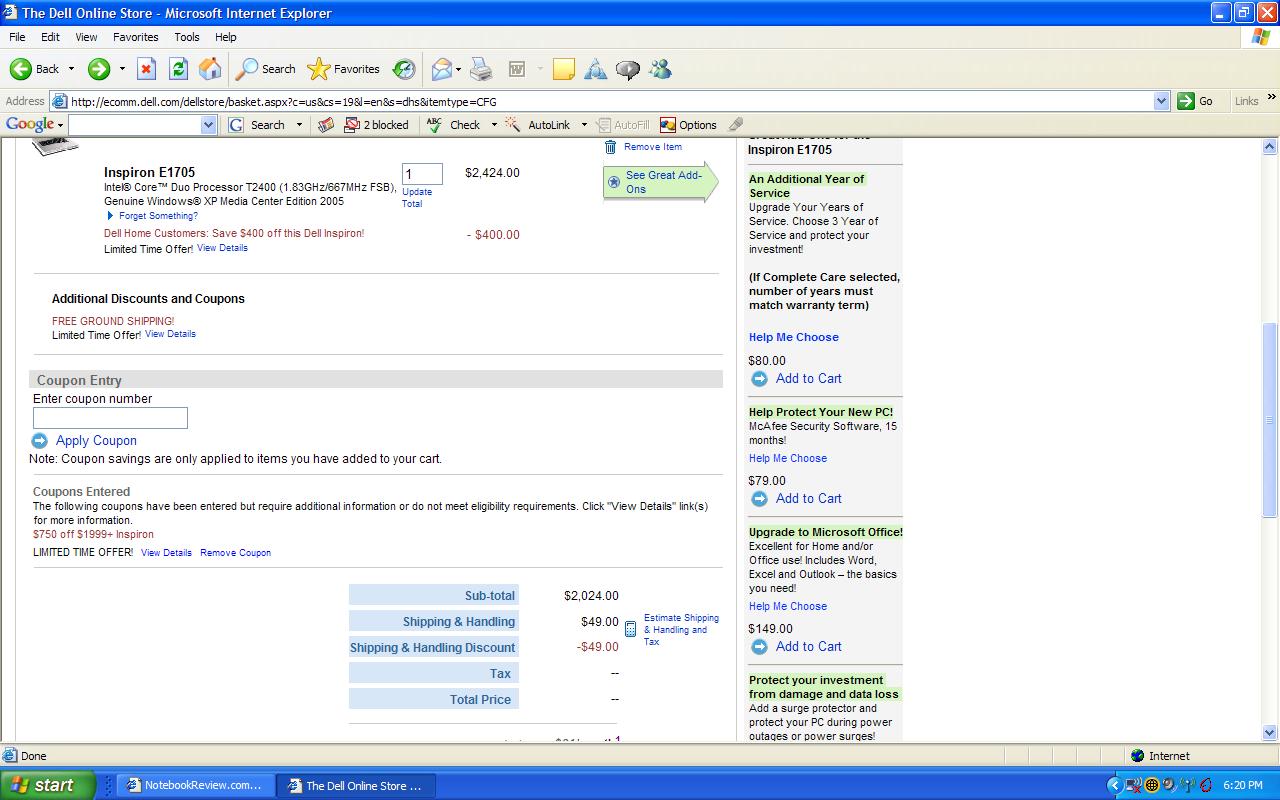Open the Edit menu
This screenshot has width=1280, height=800.
pos(50,37)
